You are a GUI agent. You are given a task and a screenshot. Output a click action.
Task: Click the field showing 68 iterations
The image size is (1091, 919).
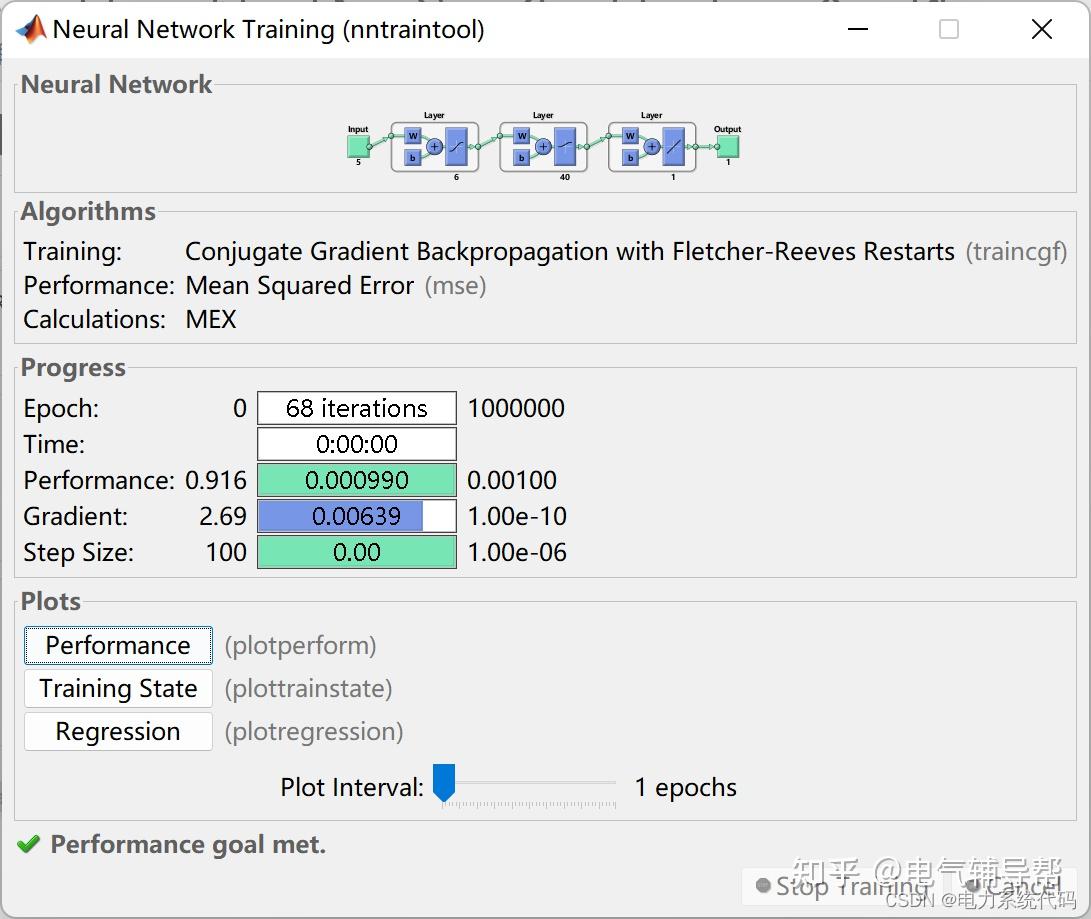point(356,408)
